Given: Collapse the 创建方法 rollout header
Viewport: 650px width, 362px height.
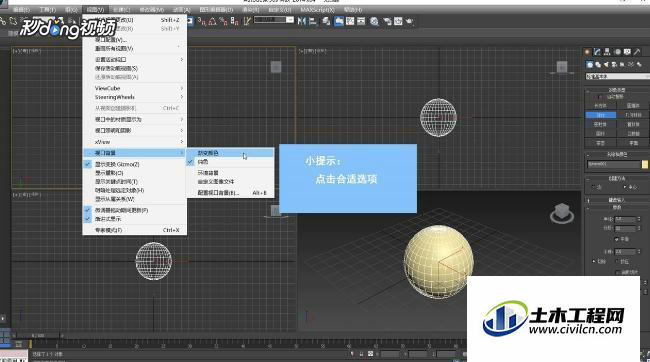Looking at the screenshot, I should pos(617,178).
